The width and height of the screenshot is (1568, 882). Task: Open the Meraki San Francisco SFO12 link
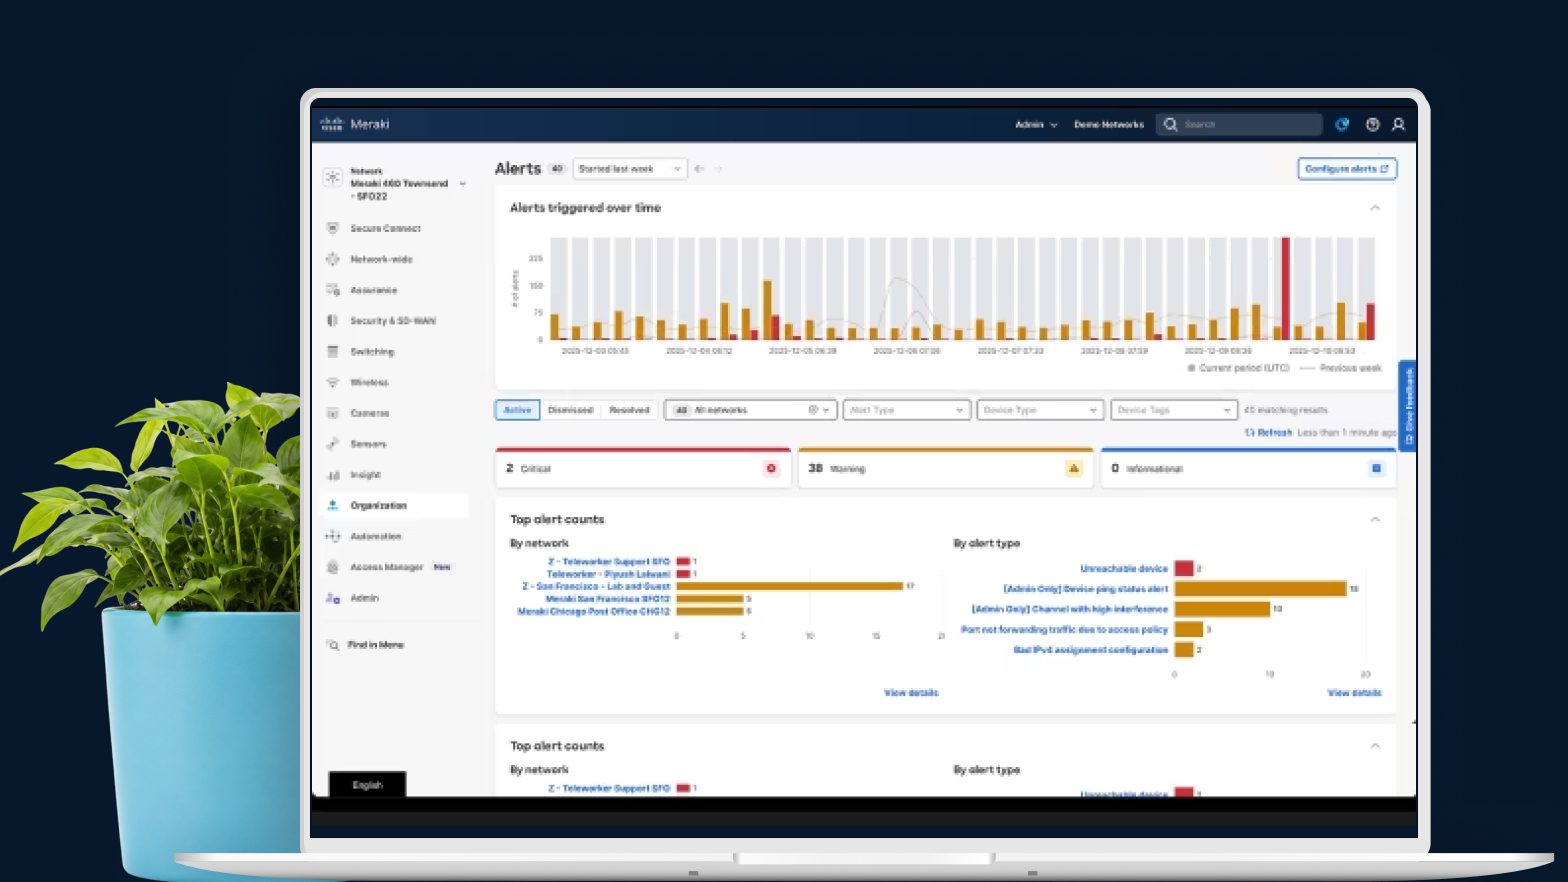click(608, 599)
